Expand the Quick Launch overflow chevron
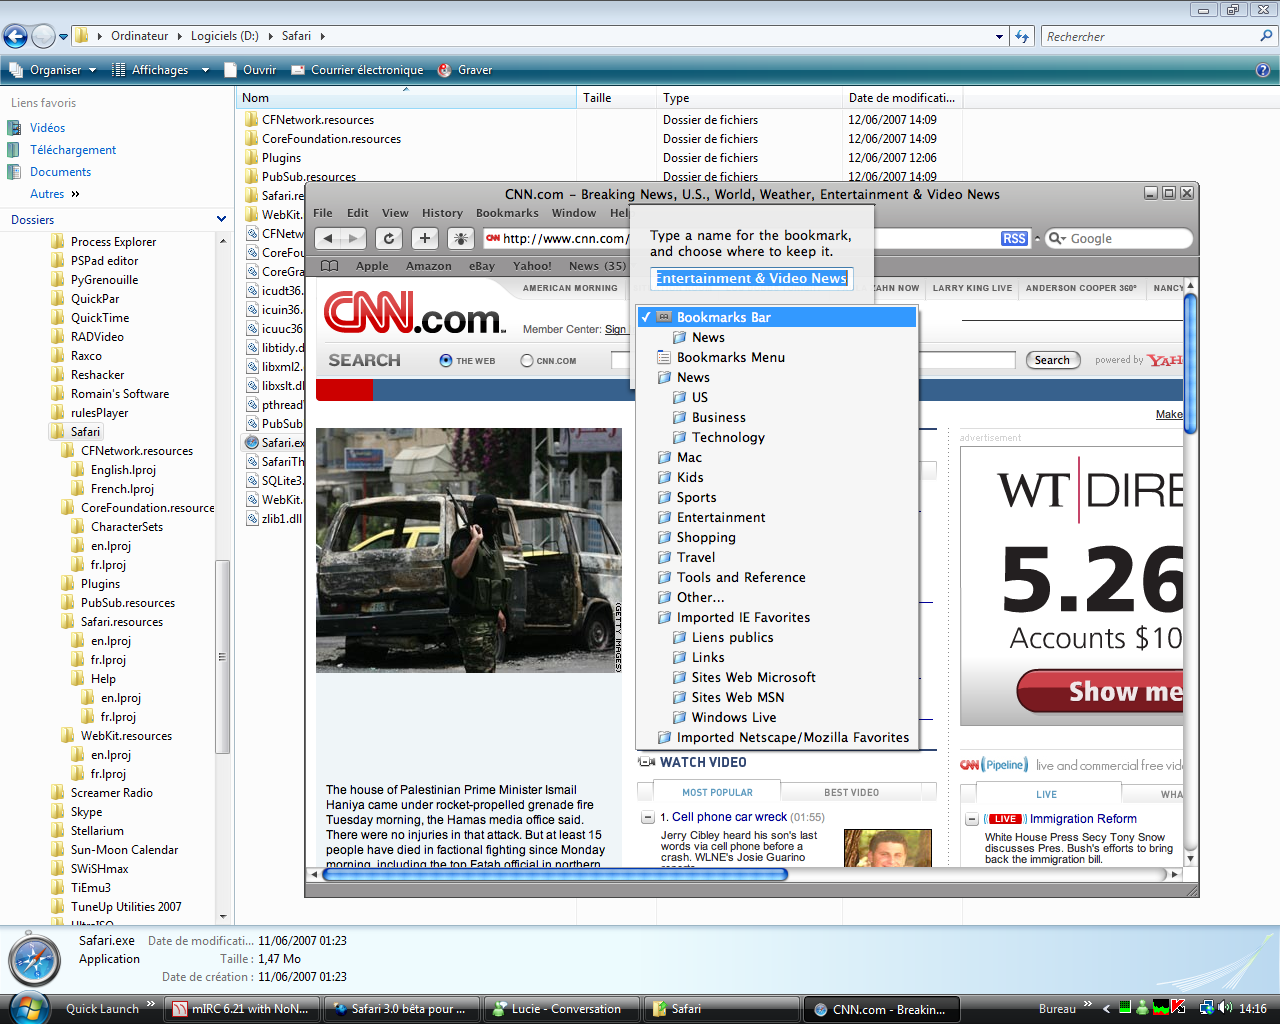 [151, 1004]
